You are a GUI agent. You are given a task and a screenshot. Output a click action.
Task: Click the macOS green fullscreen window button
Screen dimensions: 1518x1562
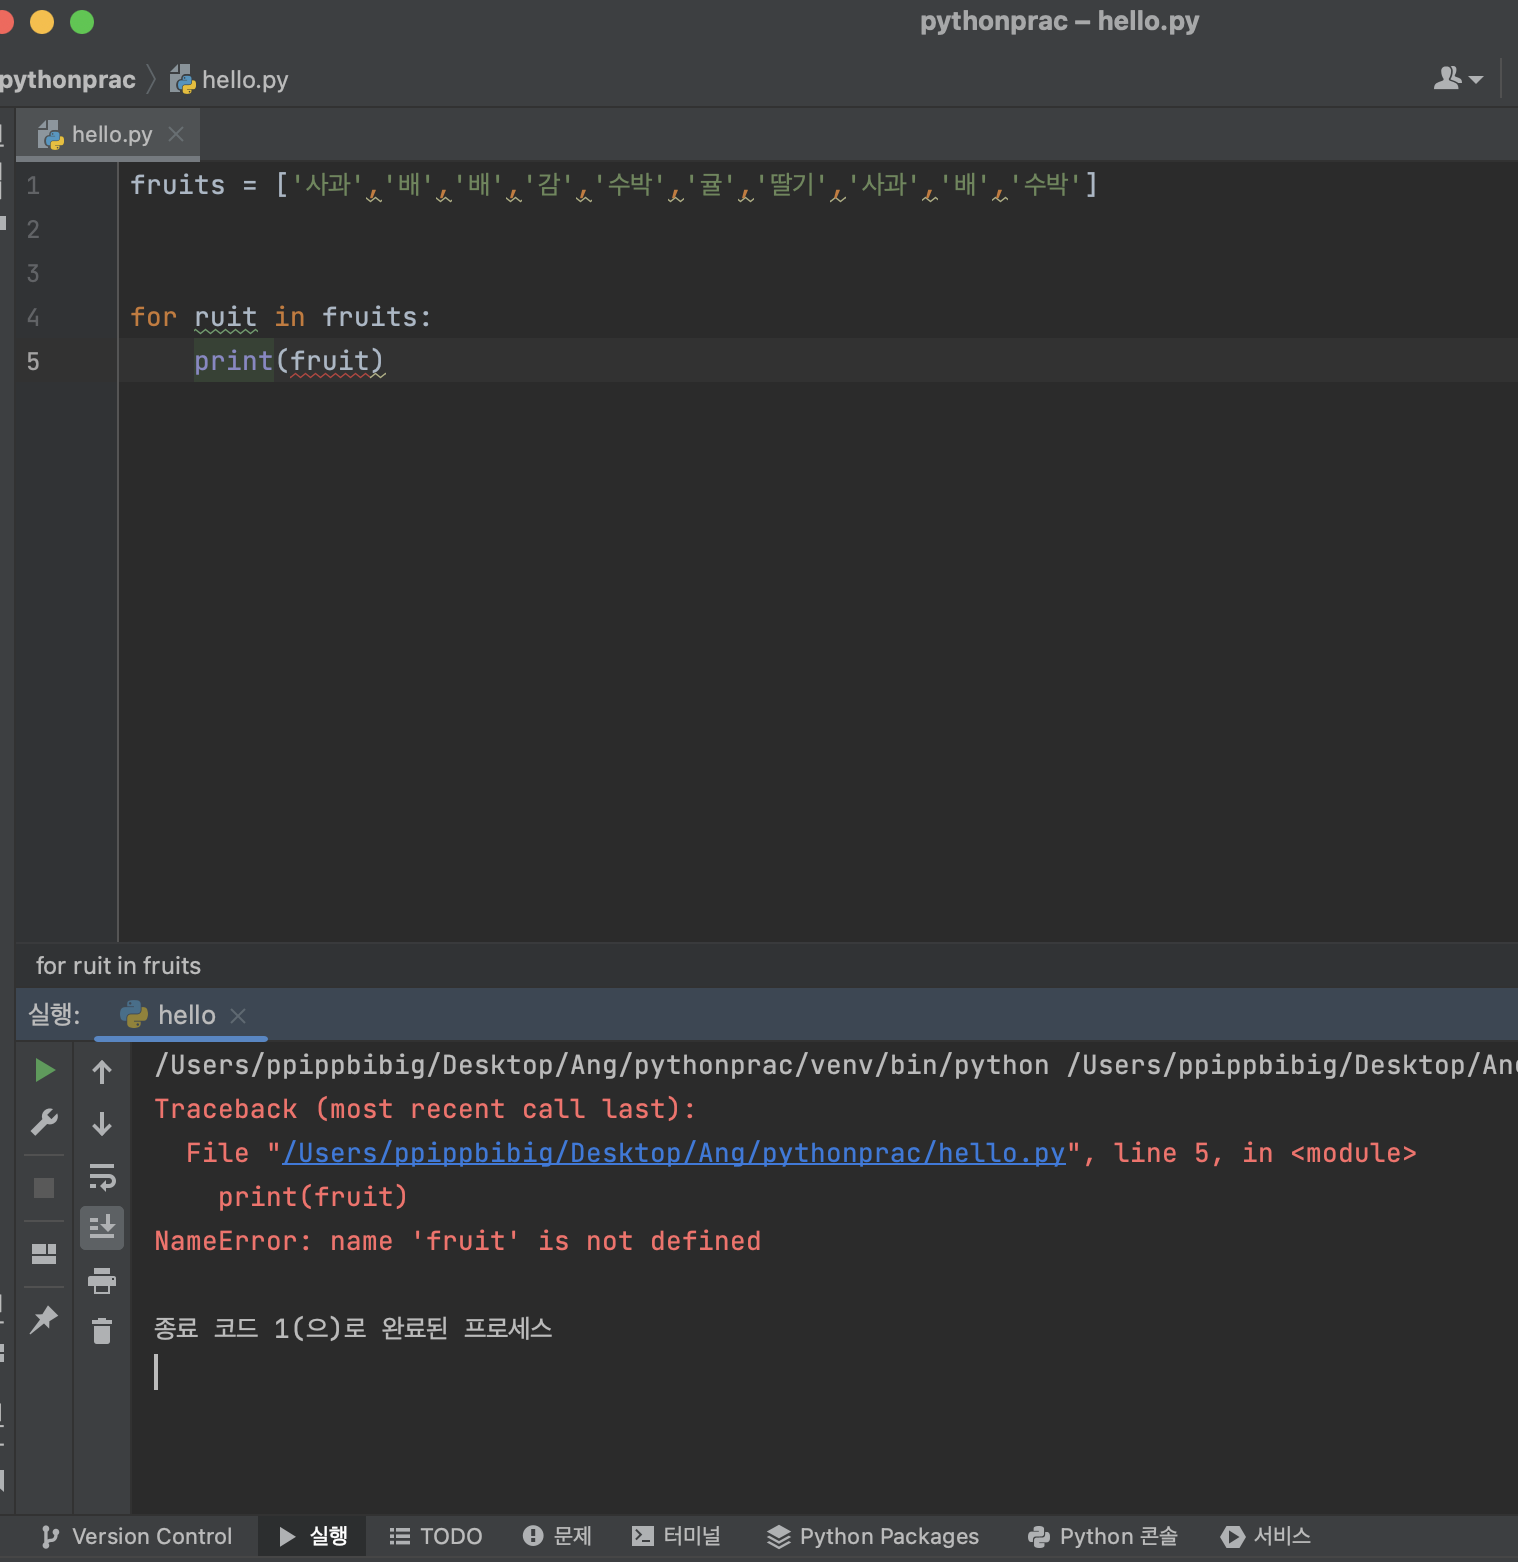(x=82, y=22)
